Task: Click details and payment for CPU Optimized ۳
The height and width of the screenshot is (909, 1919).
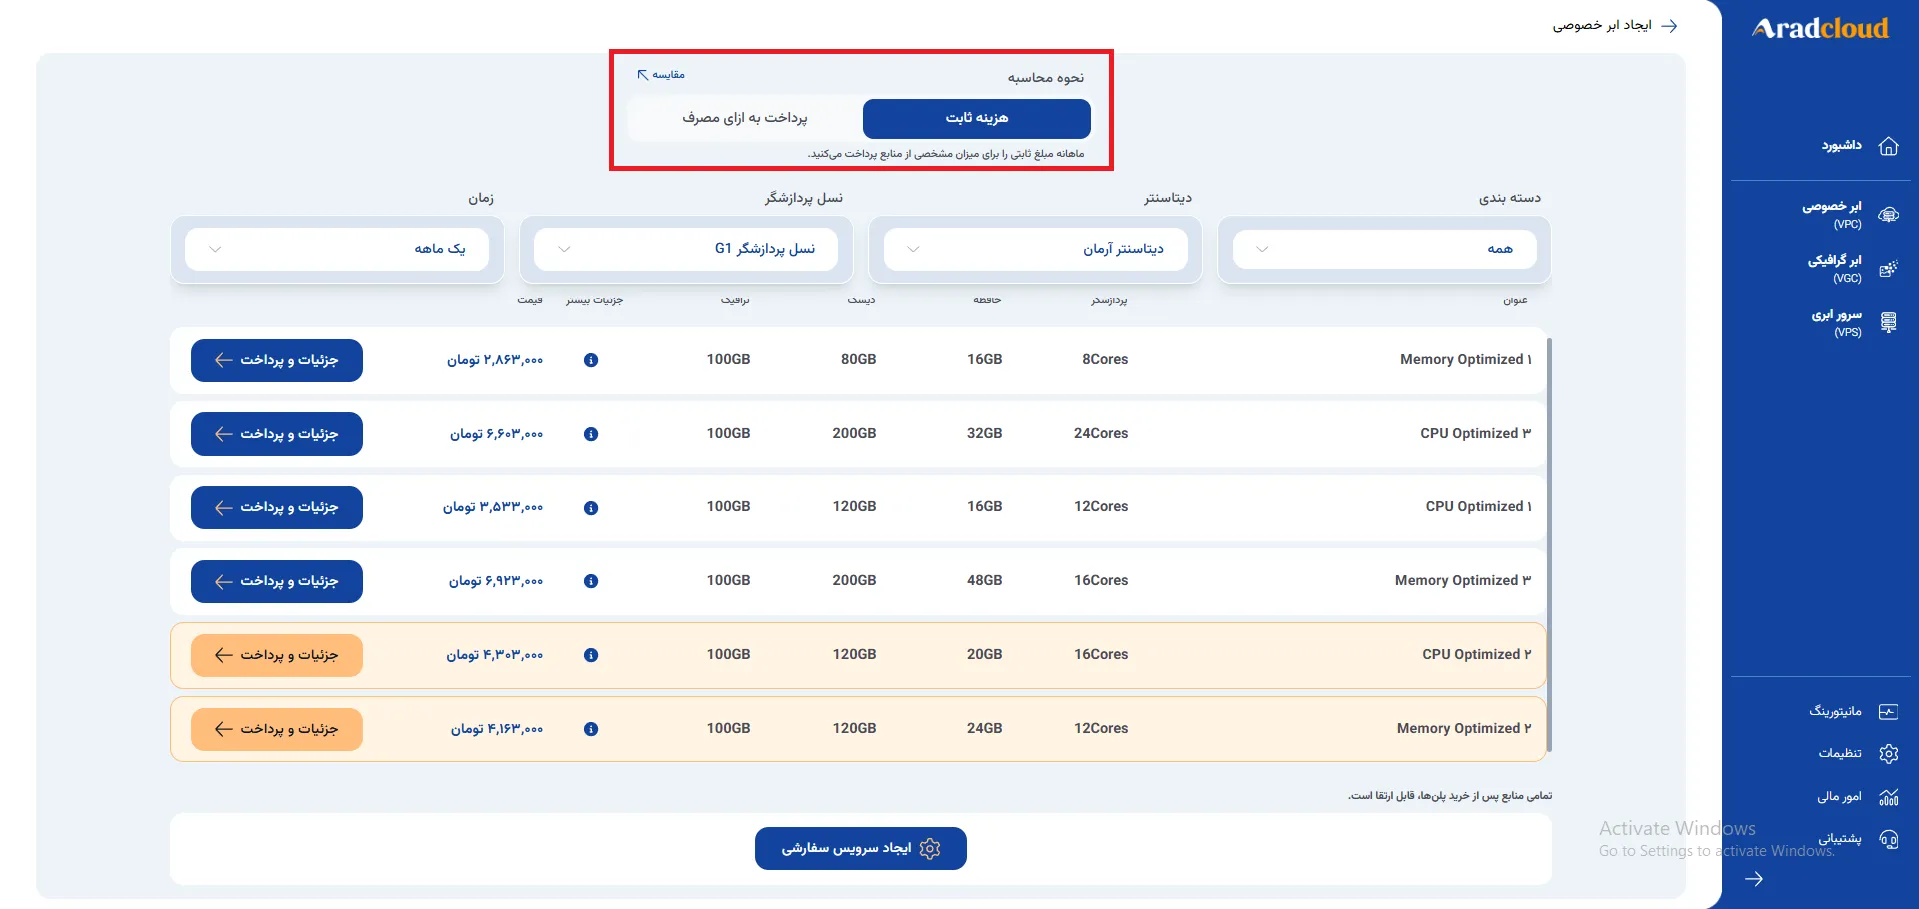Action: [x=277, y=434]
